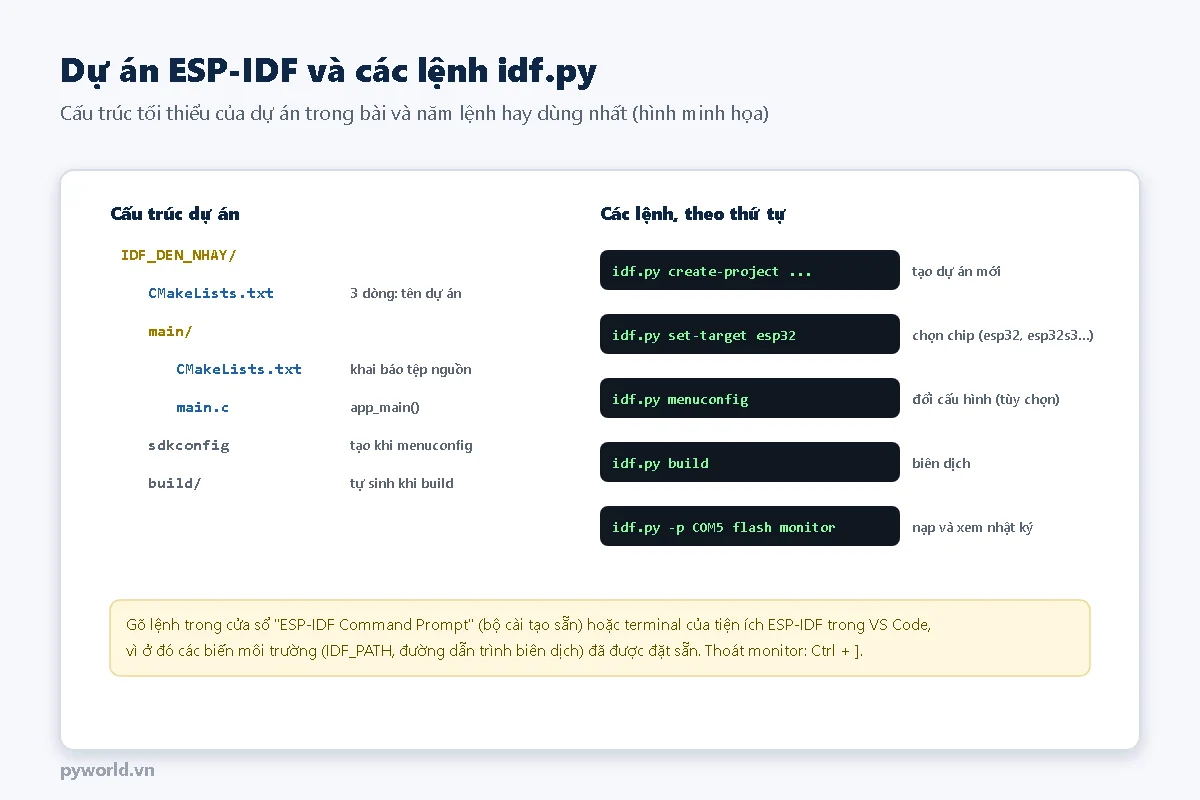
Task: Select the IDF_DEN_NHAY/ root folder
Action: click(x=178, y=255)
